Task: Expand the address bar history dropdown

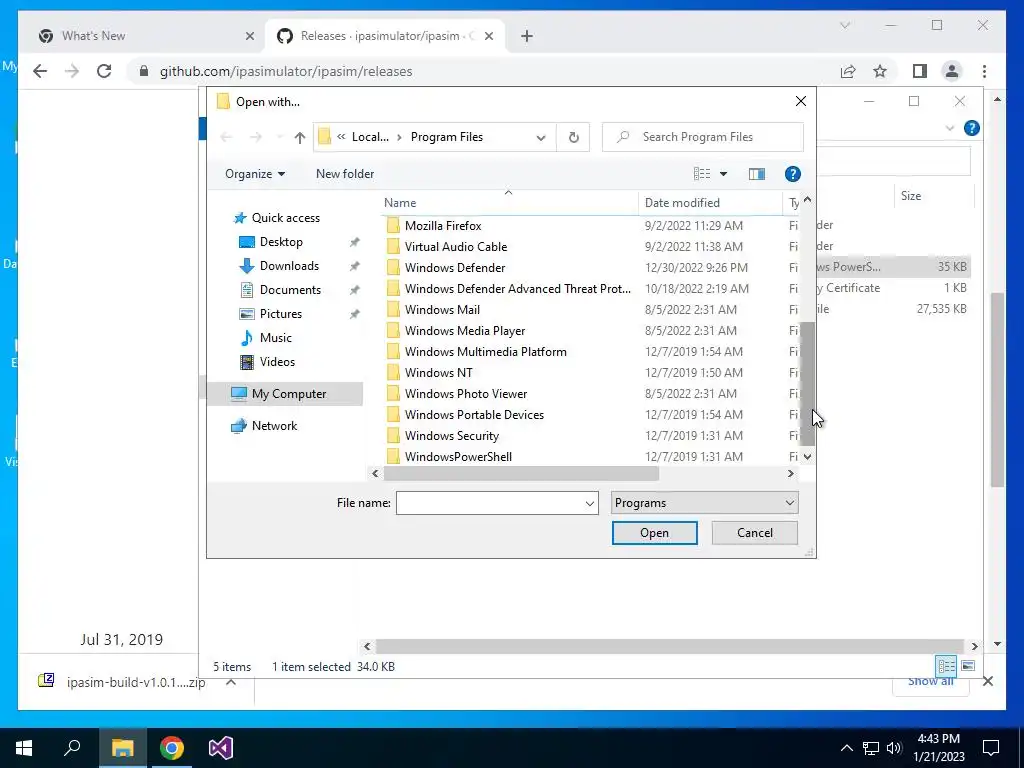Action: [x=541, y=137]
